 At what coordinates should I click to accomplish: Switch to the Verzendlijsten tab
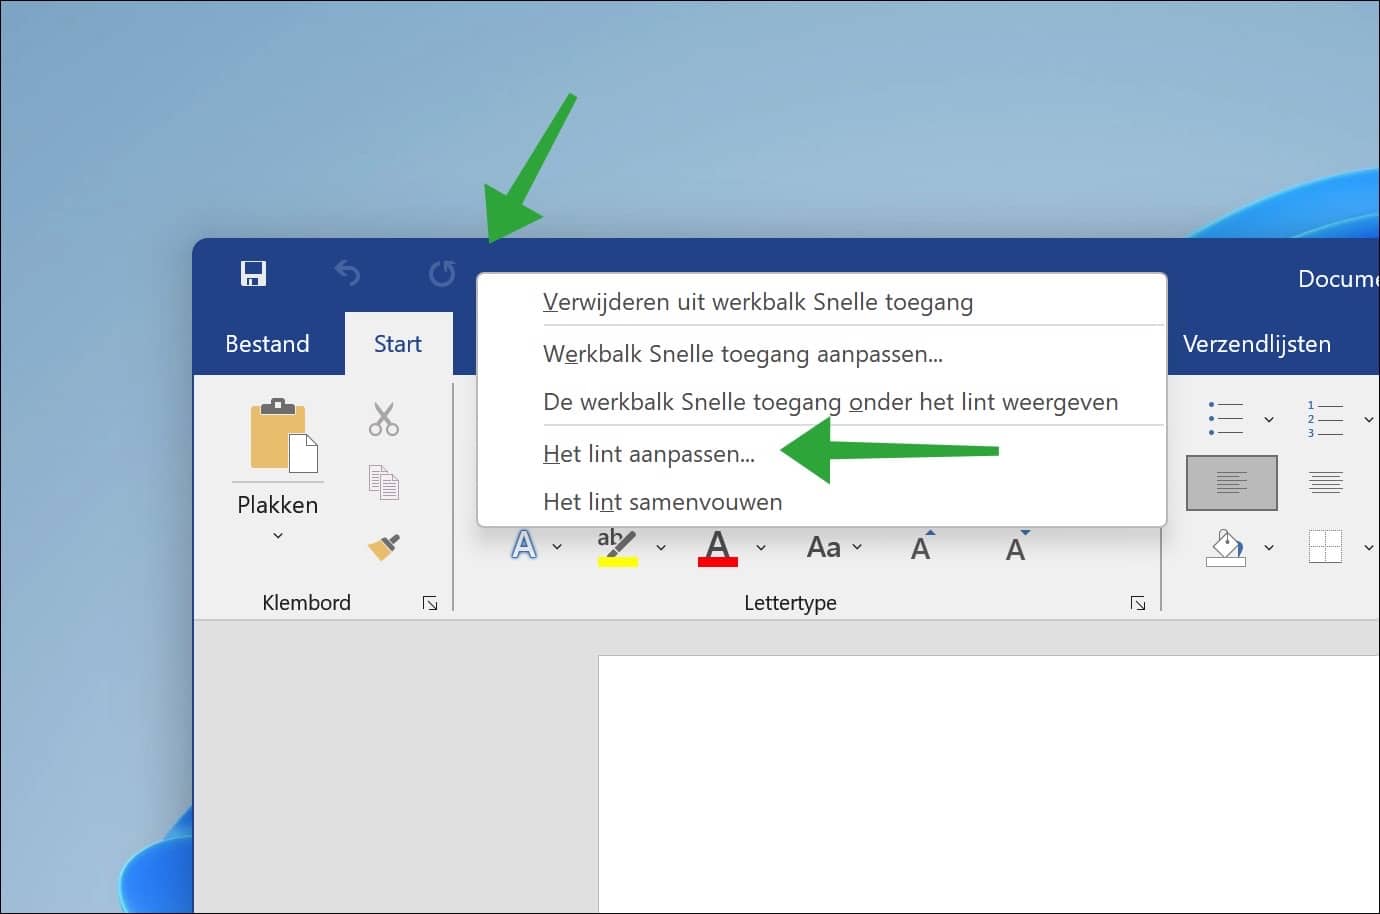(1256, 343)
